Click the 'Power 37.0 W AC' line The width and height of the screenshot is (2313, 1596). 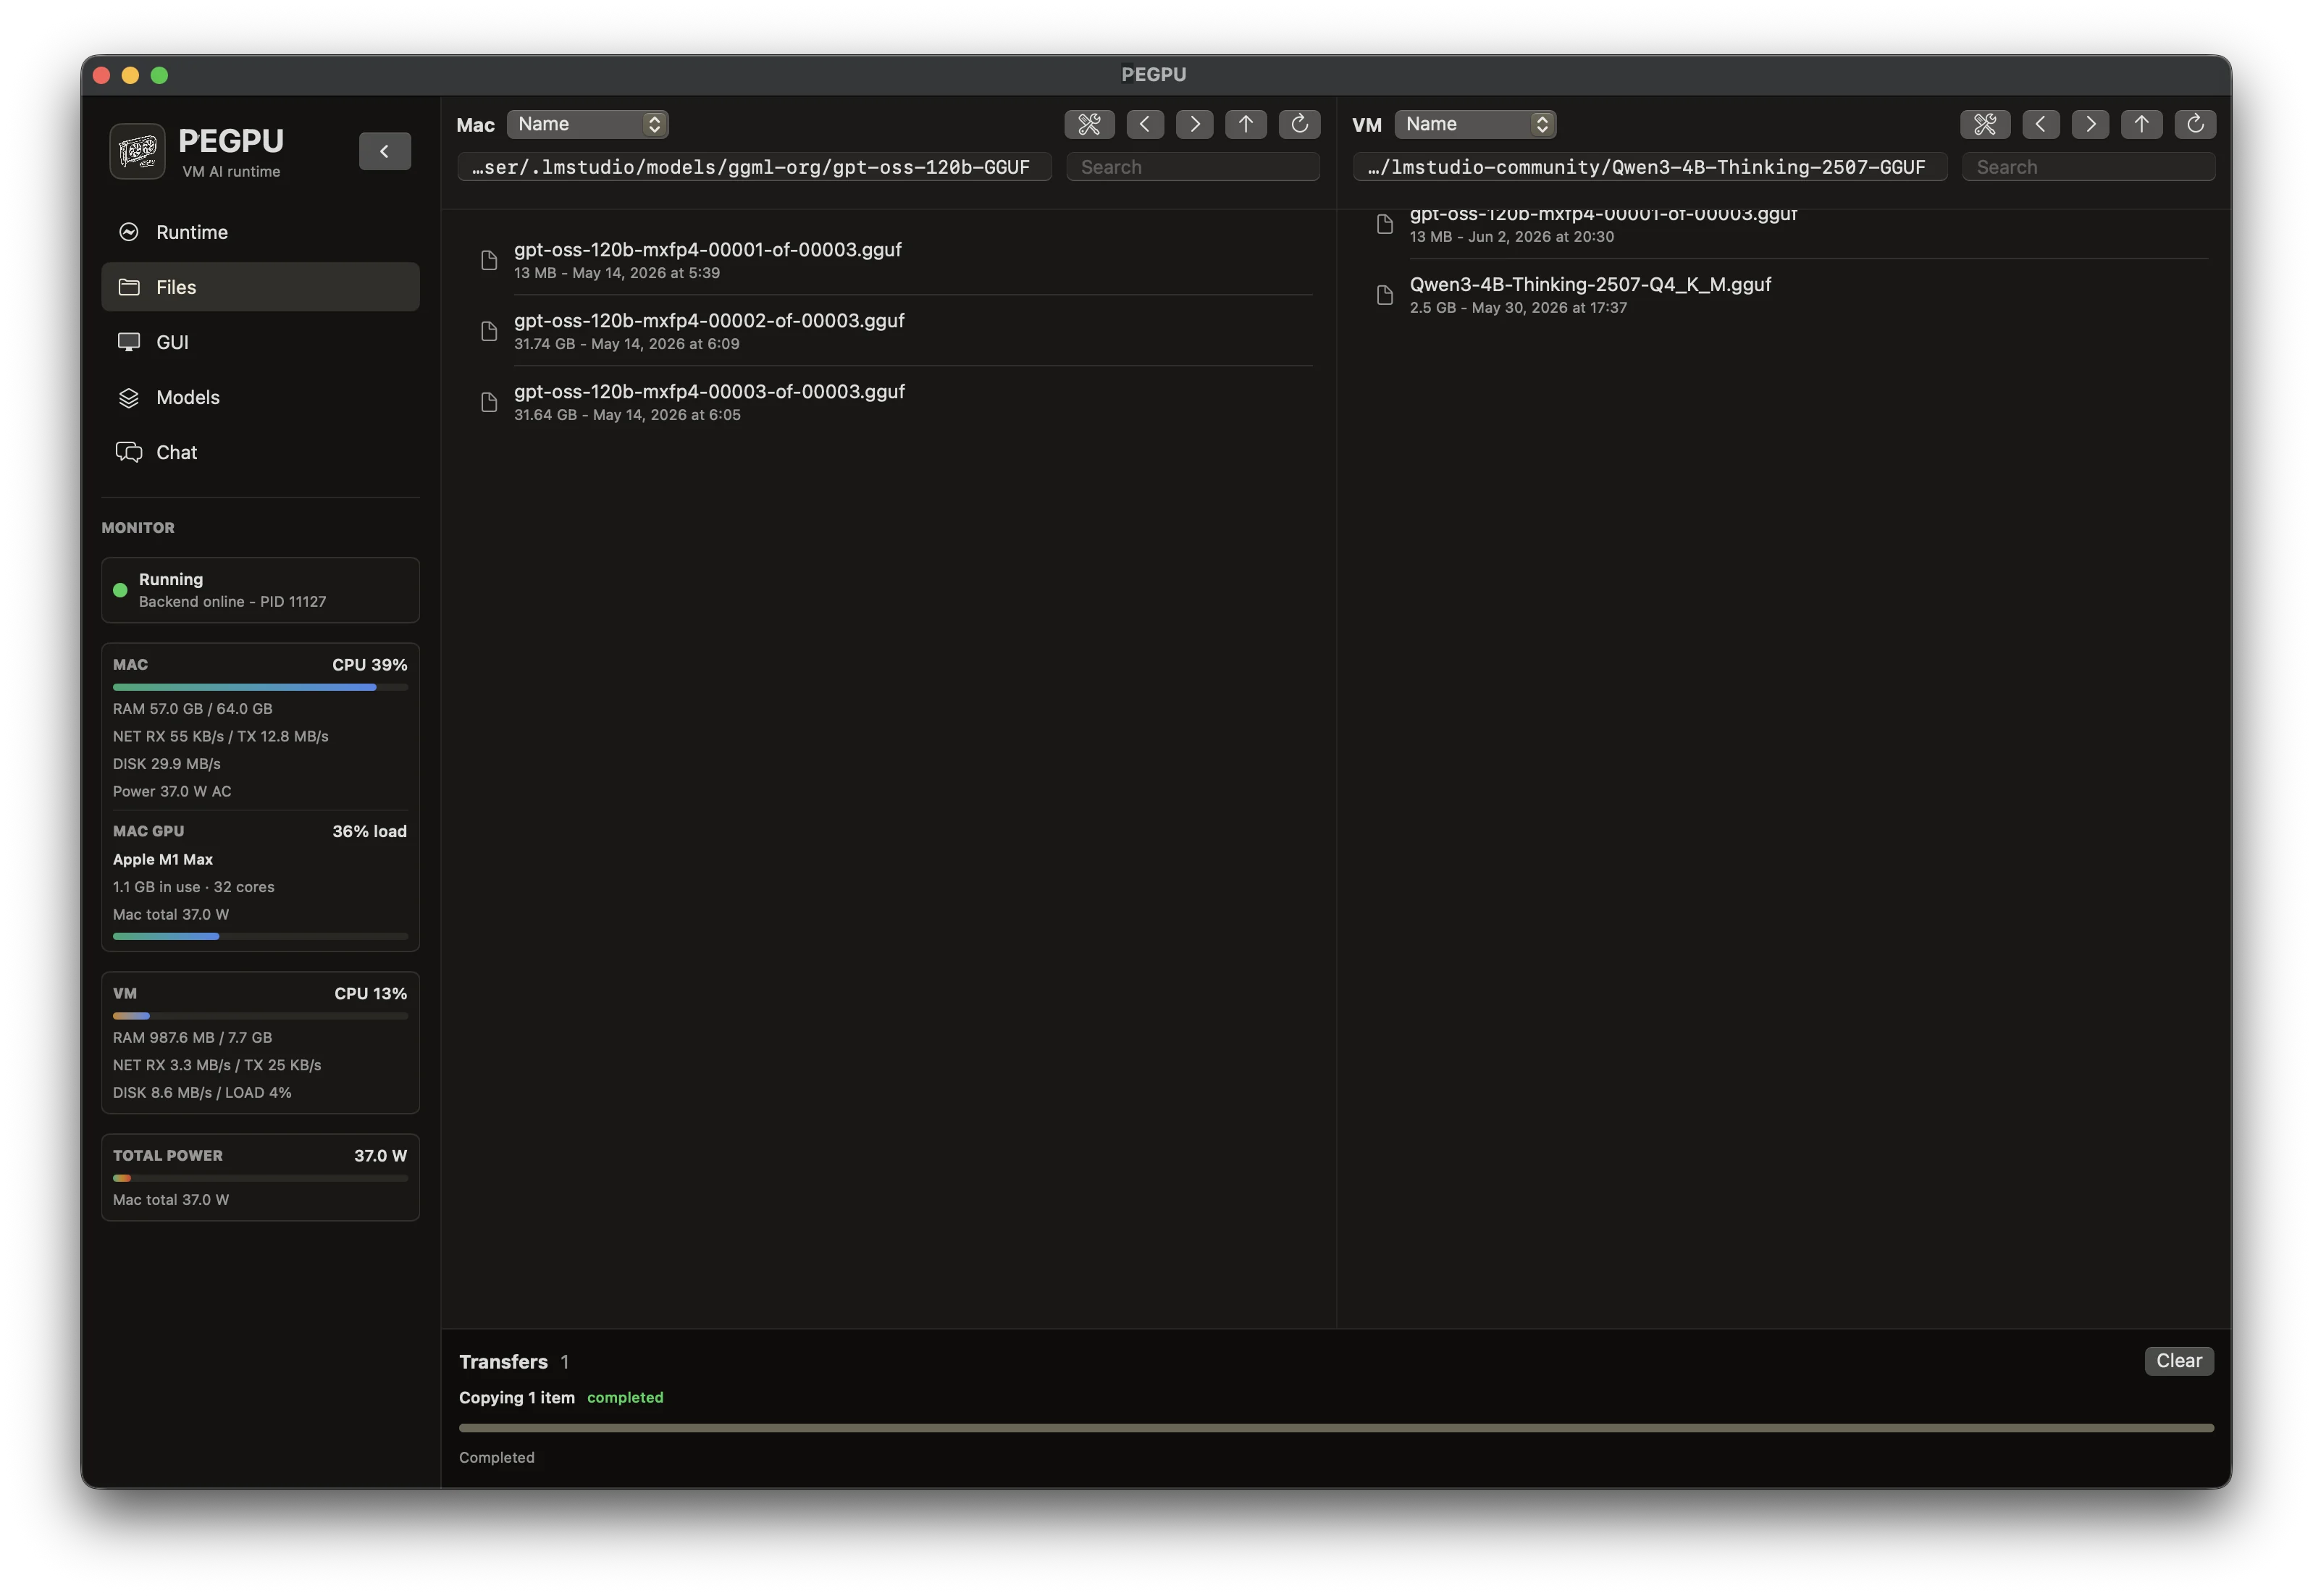(172, 791)
